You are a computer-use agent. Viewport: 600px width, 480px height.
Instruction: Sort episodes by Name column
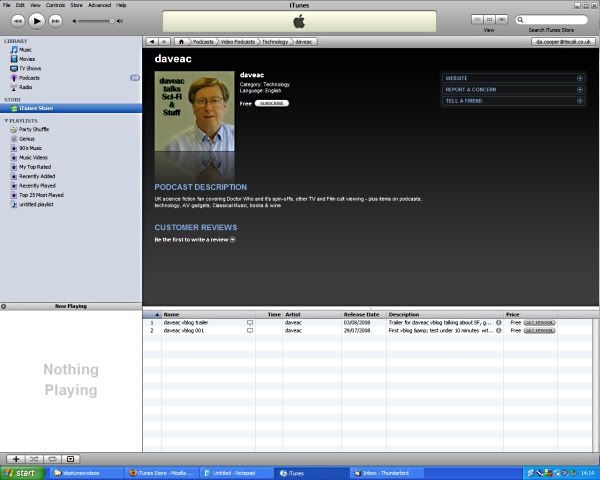point(209,315)
